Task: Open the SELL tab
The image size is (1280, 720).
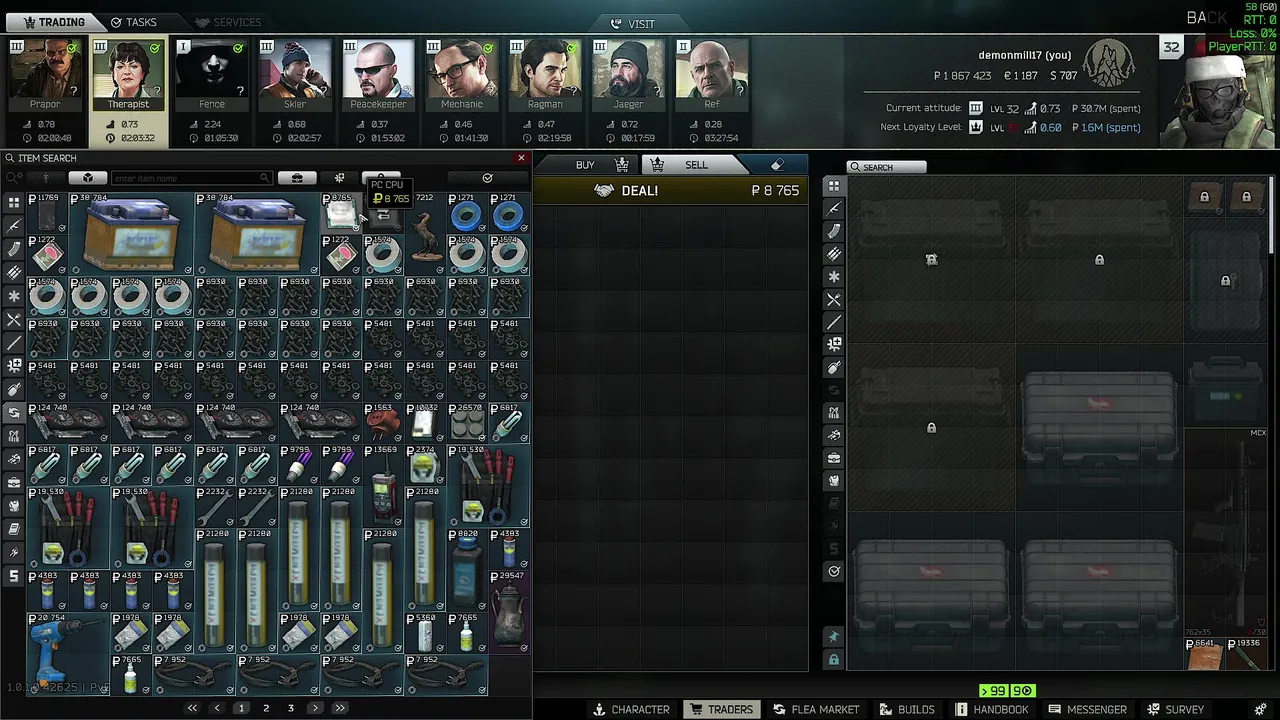Action: click(x=696, y=165)
